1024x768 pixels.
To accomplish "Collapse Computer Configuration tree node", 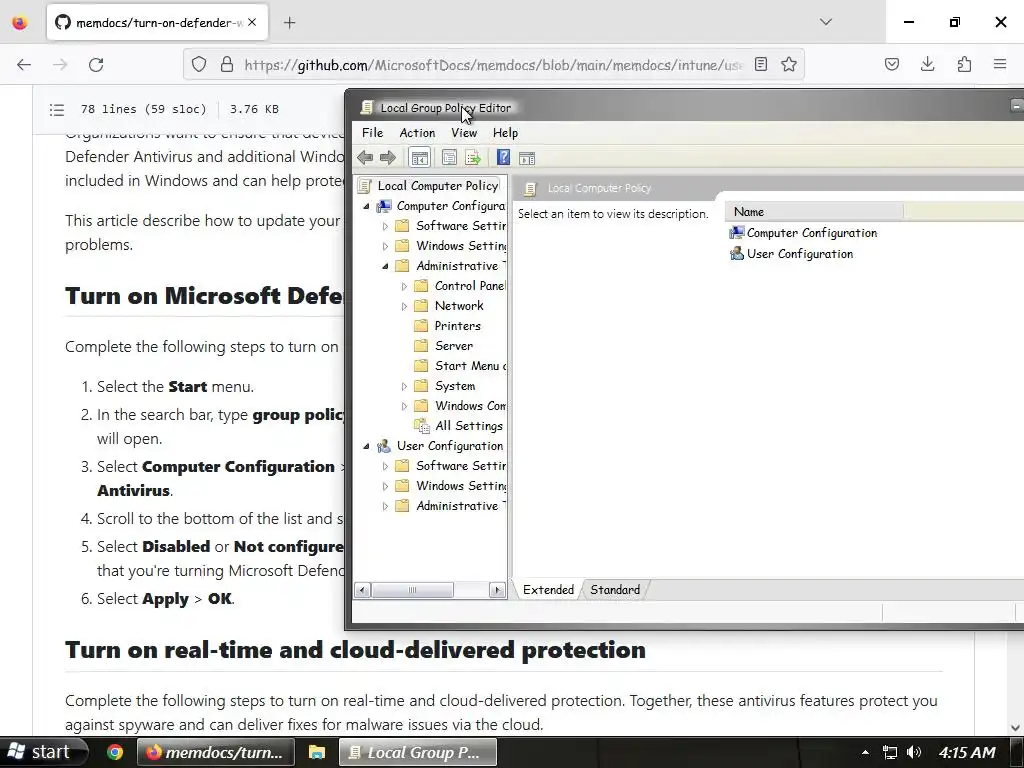I will (366, 206).
